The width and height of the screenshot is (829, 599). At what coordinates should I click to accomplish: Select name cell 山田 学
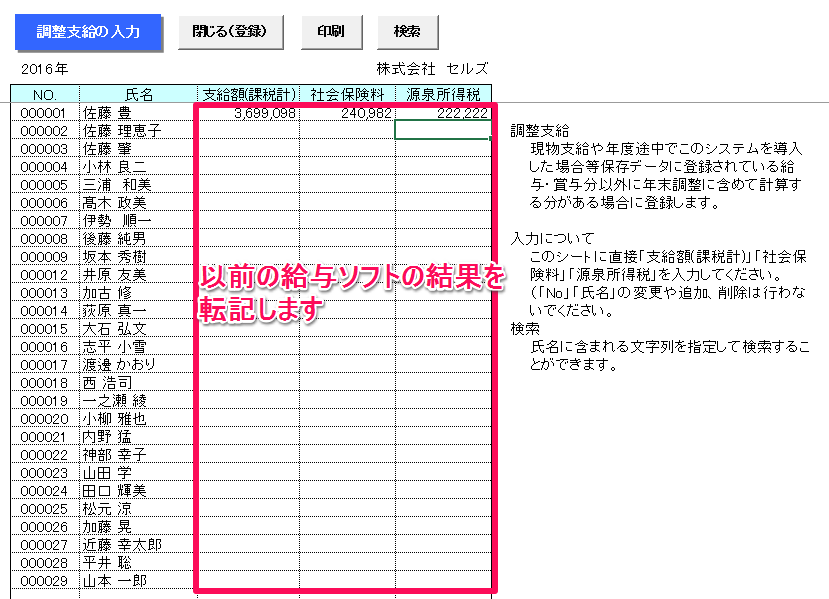[x=139, y=472]
